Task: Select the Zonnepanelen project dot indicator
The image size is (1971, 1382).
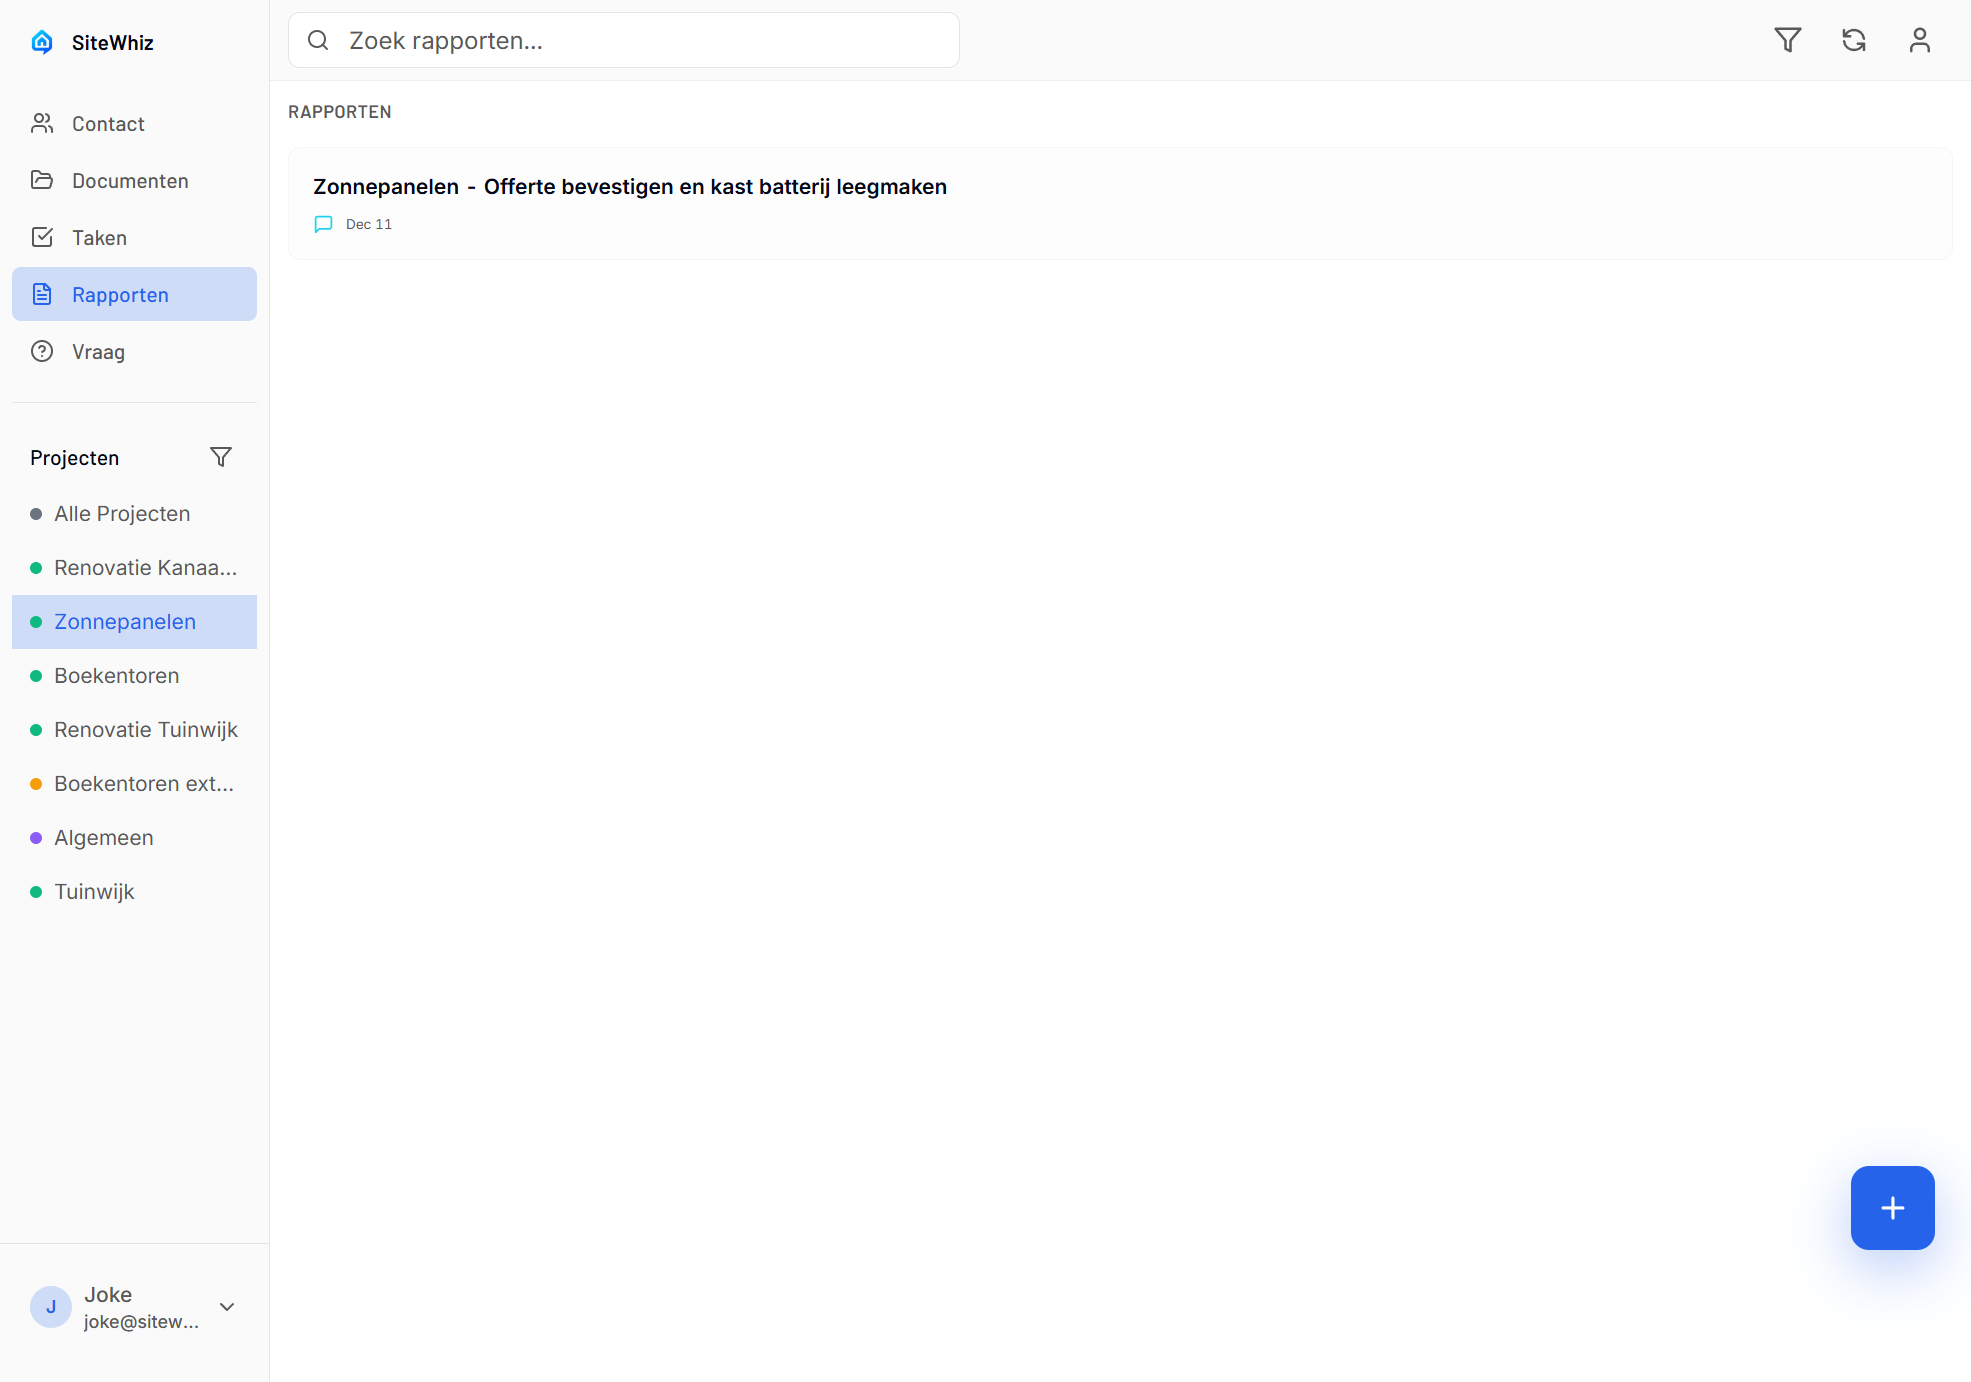Action: click(x=37, y=621)
